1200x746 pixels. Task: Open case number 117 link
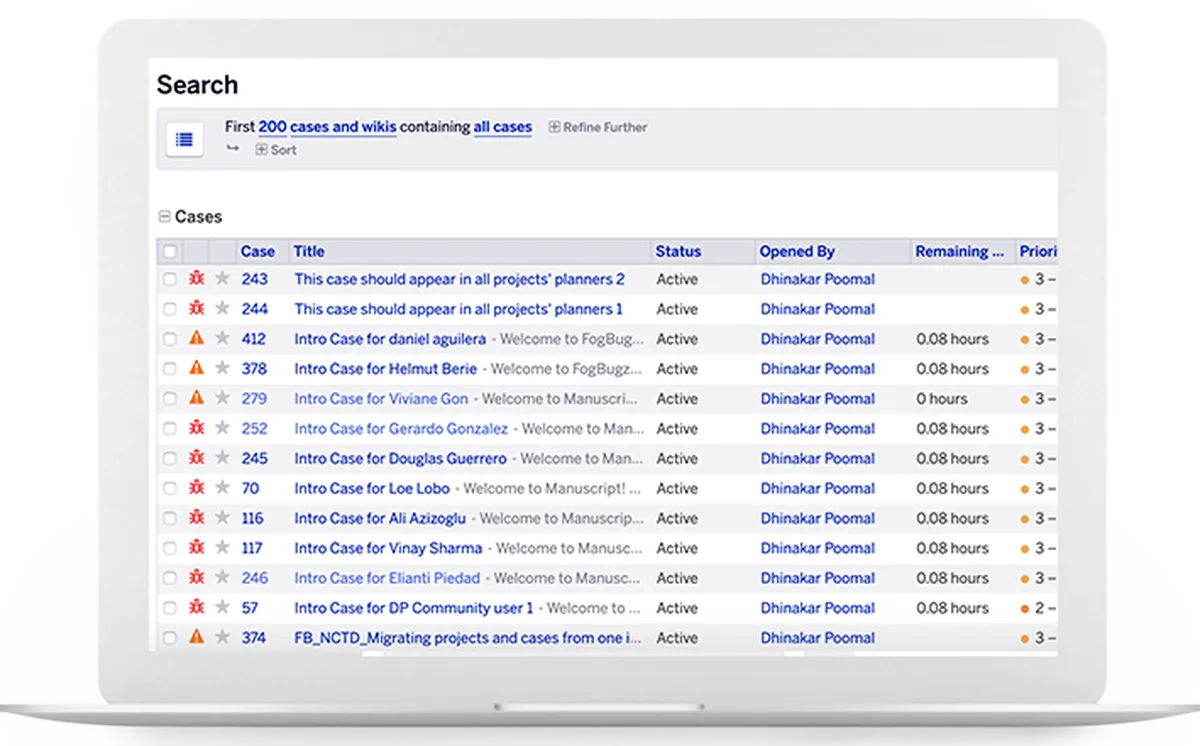[252, 548]
